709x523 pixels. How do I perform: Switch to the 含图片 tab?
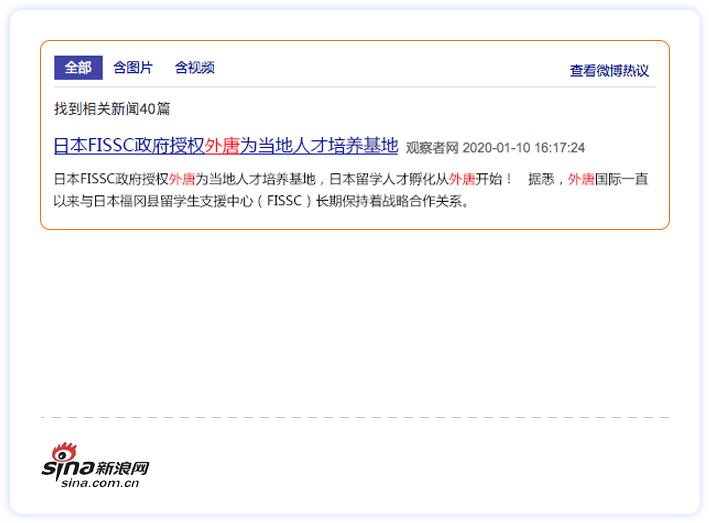[x=133, y=68]
